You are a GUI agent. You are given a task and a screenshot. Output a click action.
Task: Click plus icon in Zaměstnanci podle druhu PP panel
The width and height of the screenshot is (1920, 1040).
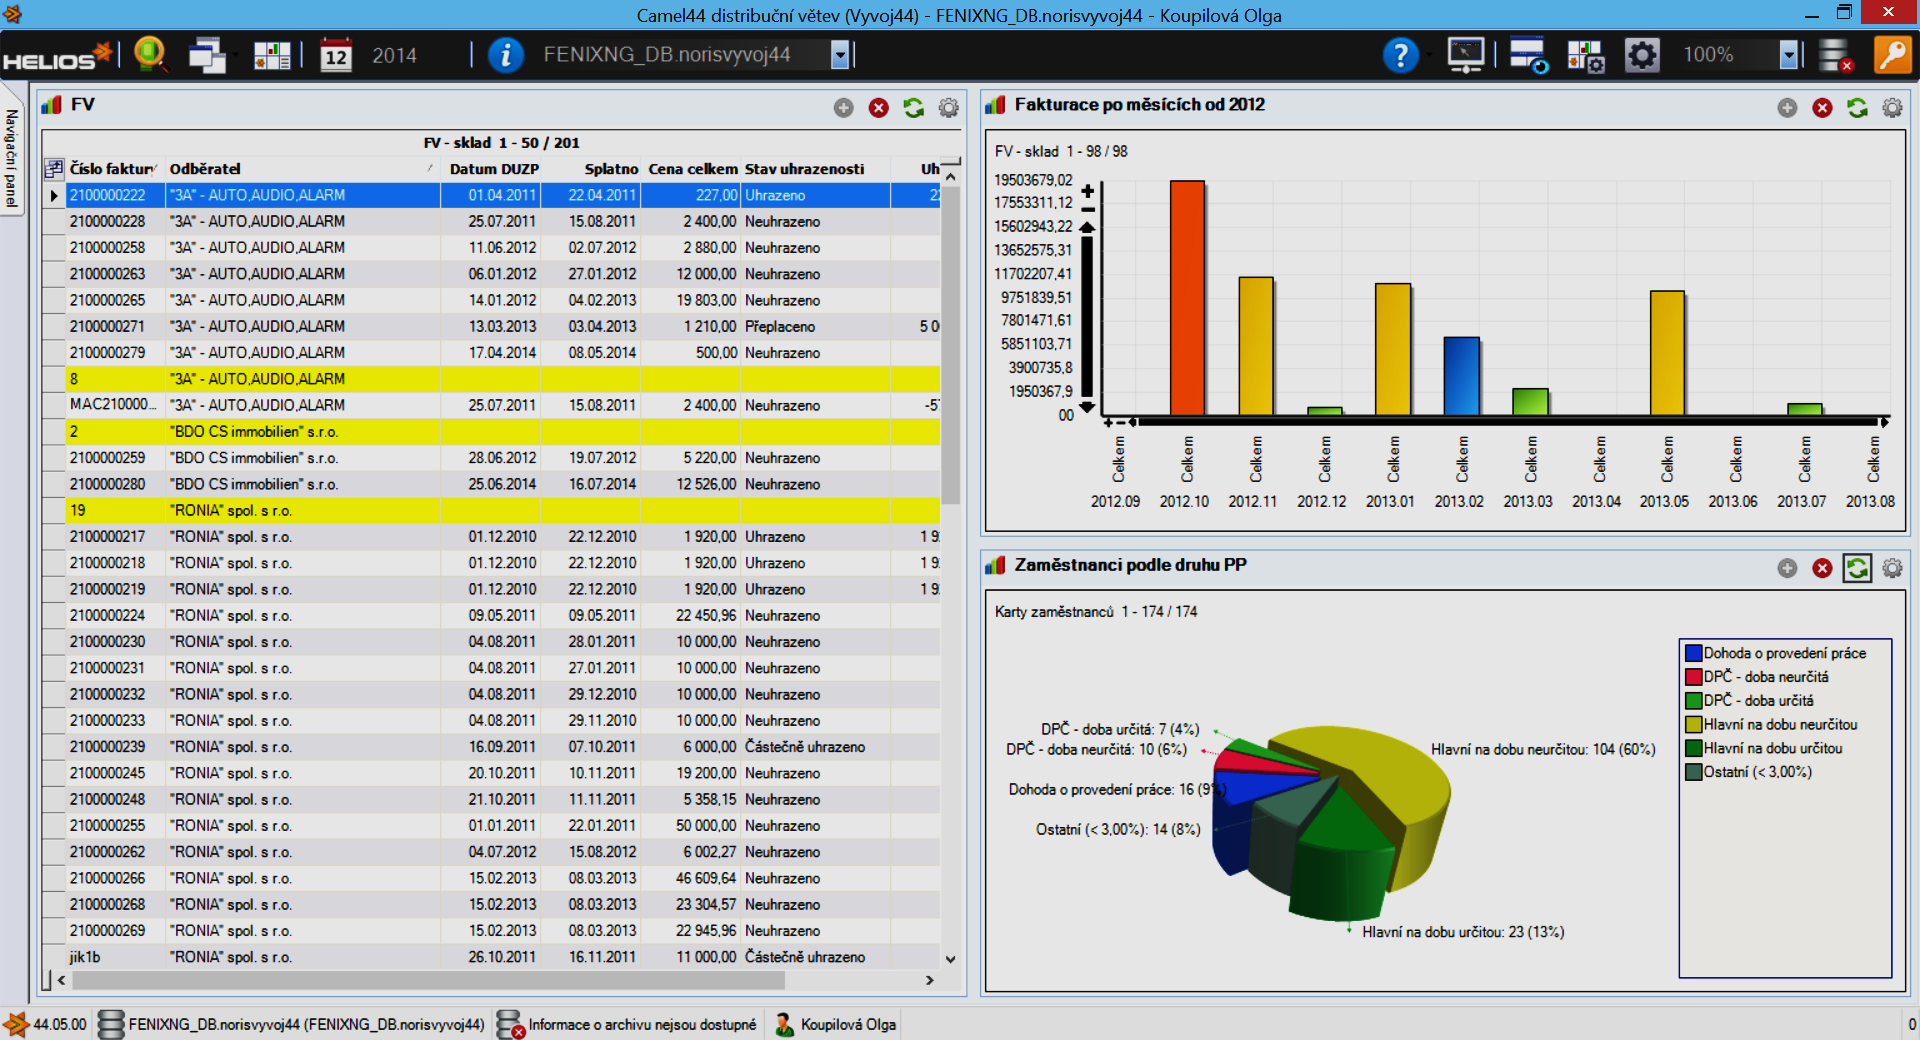(x=1788, y=568)
